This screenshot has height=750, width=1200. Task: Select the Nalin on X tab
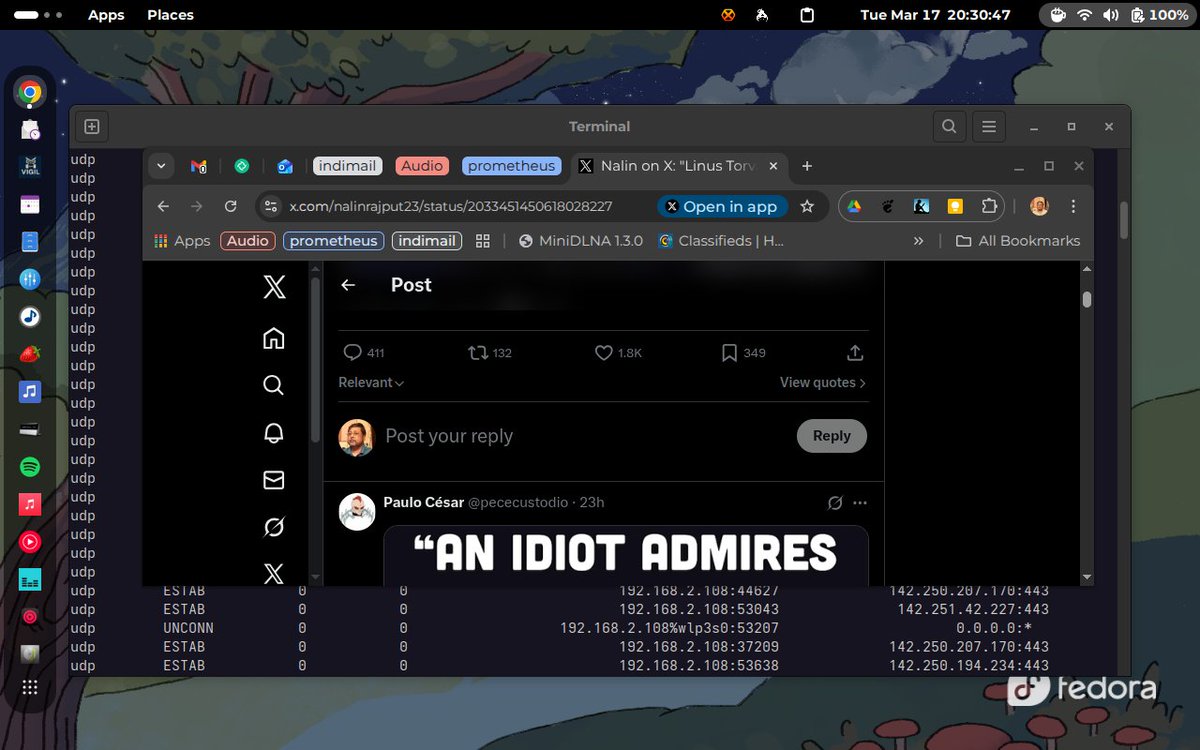tap(680, 166)
